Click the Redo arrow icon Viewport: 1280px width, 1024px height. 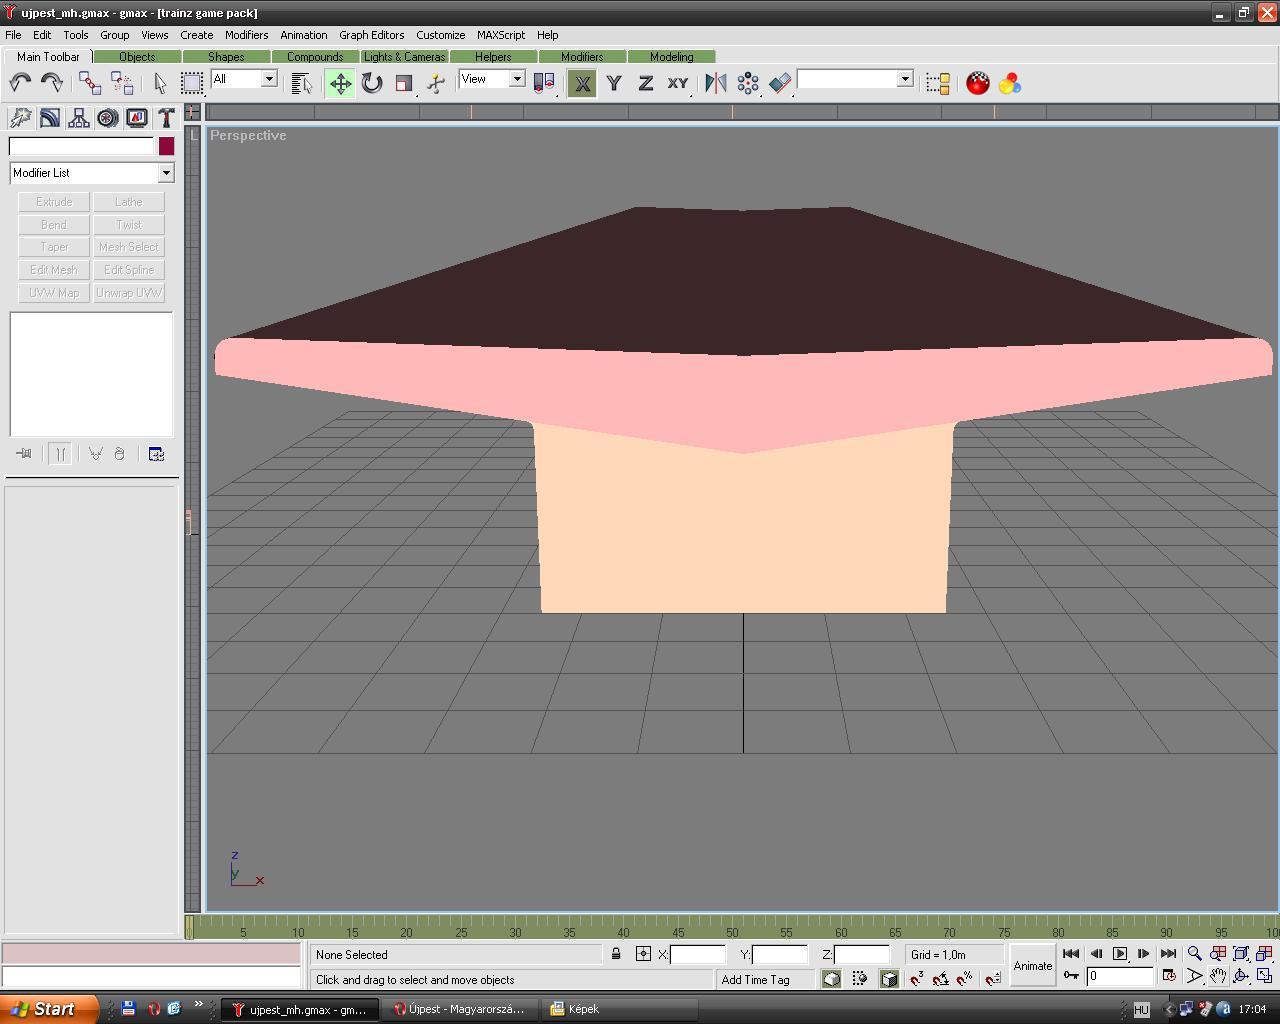pyautogui.click(x=51, y=84)
